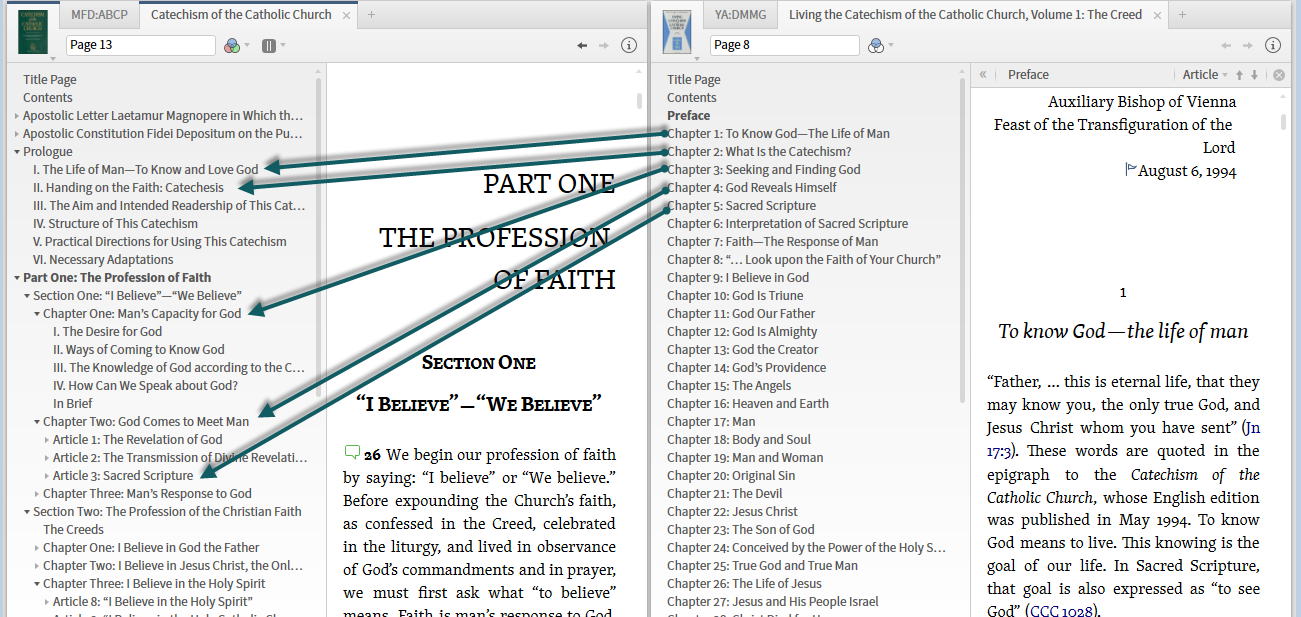This screenshot has height=617, width=1301.
Task: Open Chapter 7: Faith—The Response of Man
Action: pyautogui.click(x=773, y=242)
